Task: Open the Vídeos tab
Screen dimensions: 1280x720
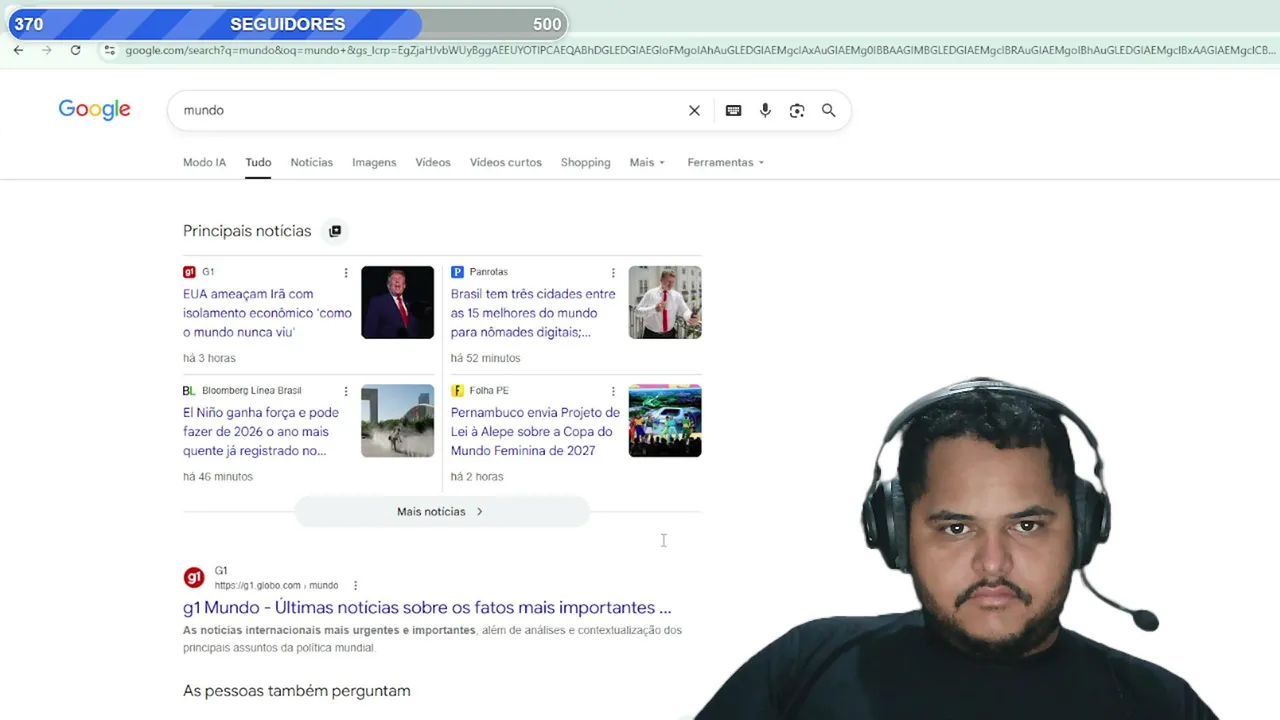Action: coord(433,162)
